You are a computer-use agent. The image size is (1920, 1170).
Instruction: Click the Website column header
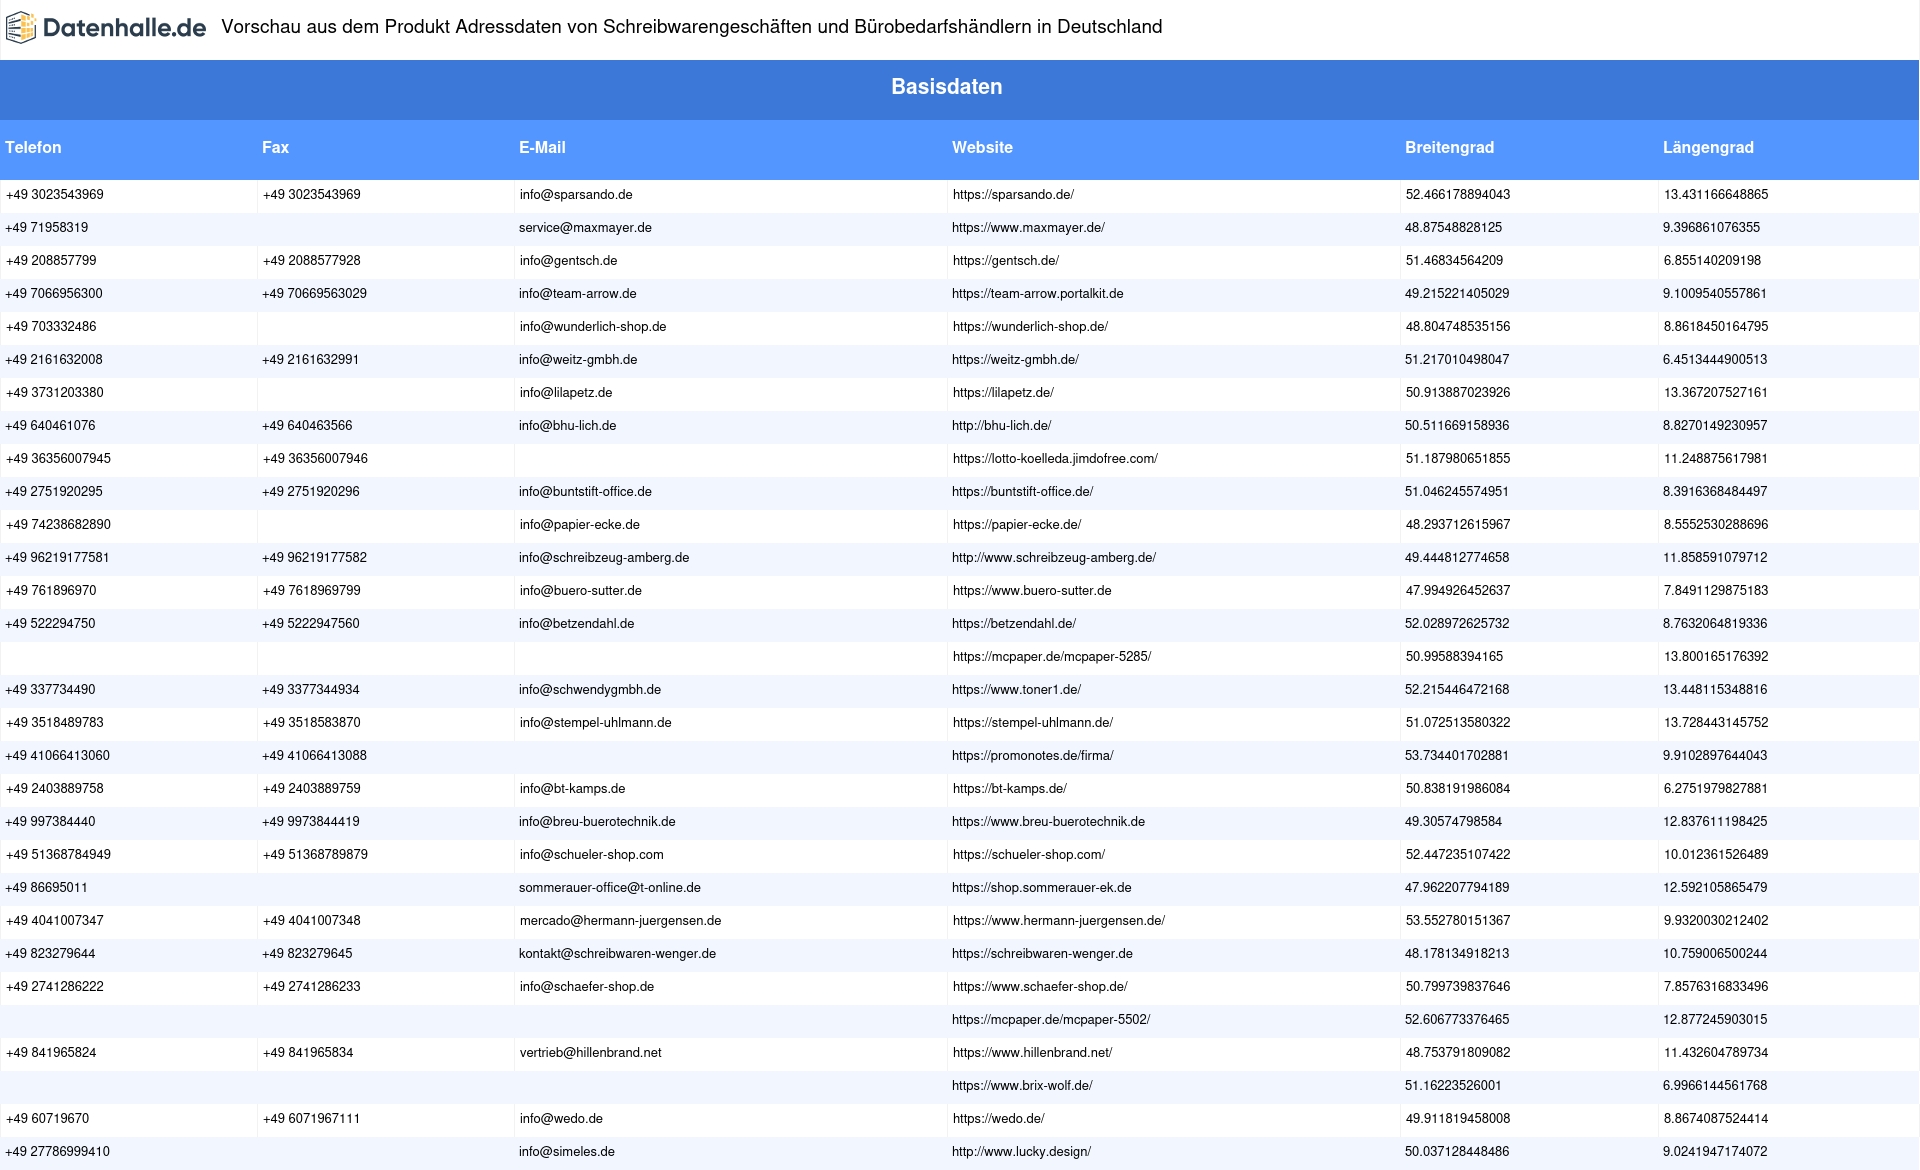point(982,148)
